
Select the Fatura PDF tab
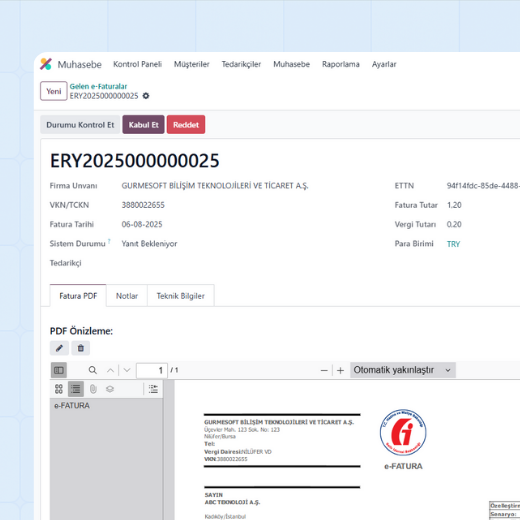[78, 296]
